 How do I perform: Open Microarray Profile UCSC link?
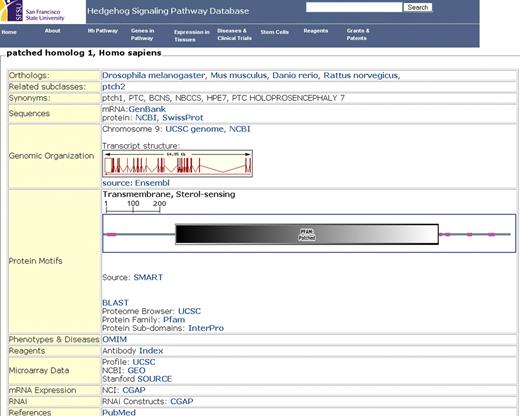[144, 362]
